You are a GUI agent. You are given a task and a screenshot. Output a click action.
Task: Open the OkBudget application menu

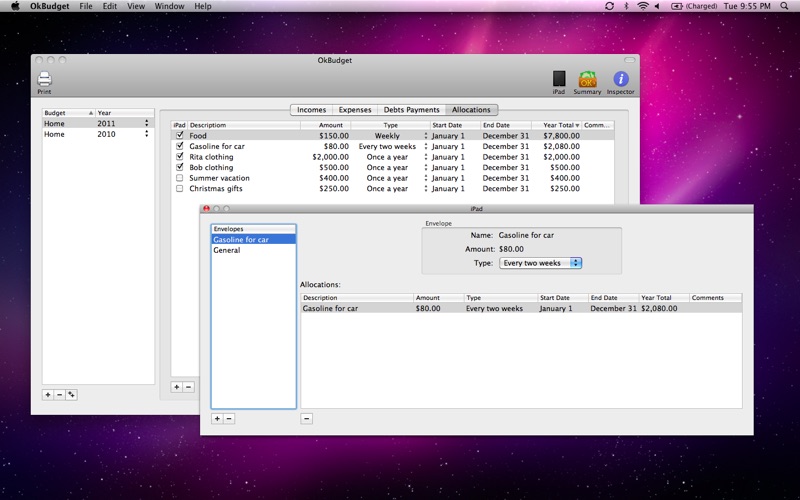49,6
